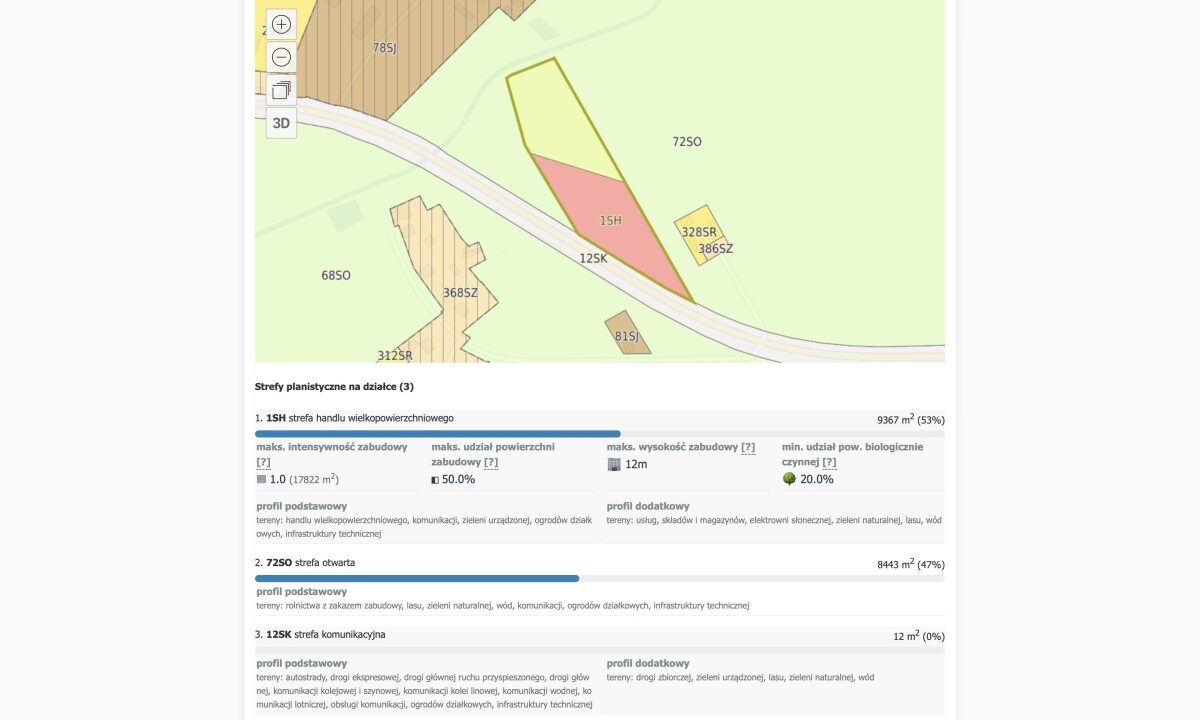
Task: Click the 81SJ brown parcel
Action: point(627,334)
